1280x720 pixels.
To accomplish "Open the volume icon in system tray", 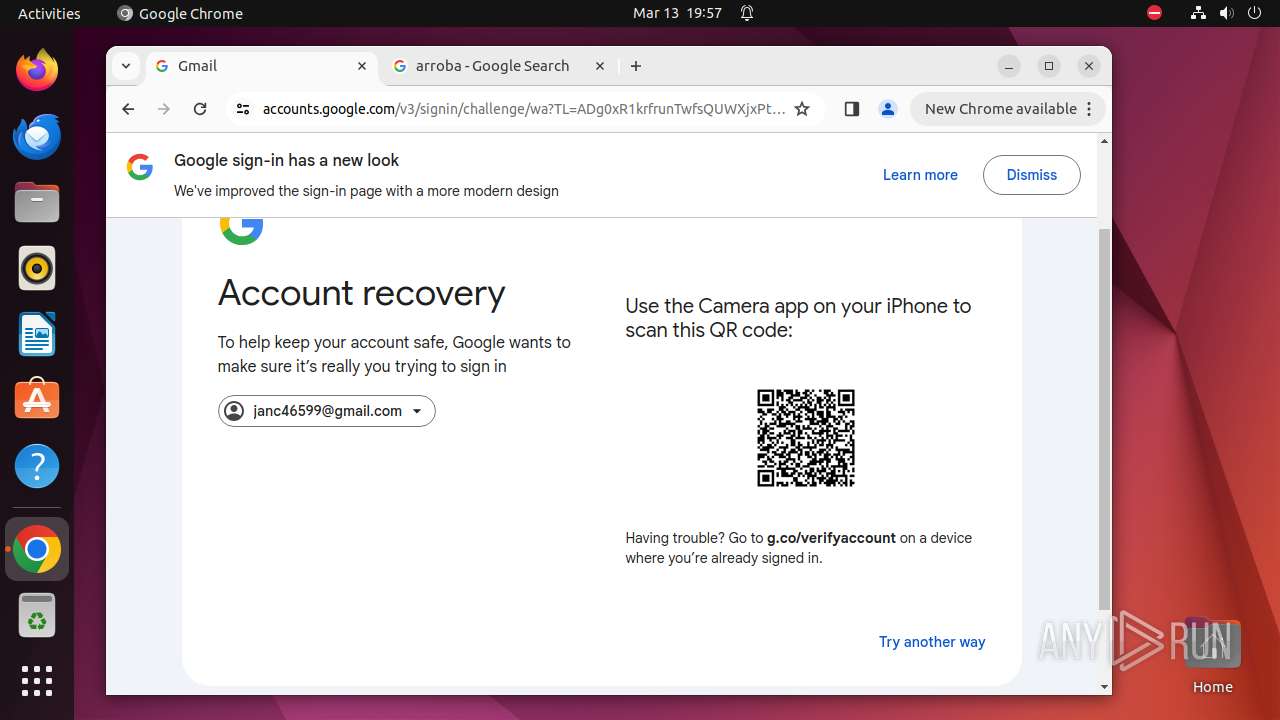I will tap(1226, 13).
